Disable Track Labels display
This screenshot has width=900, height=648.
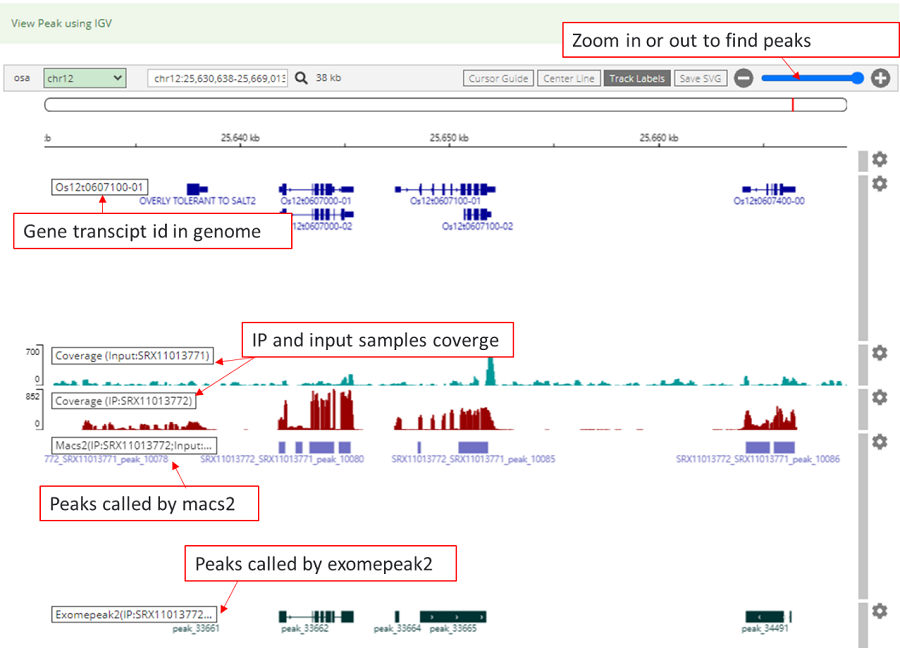tap(637, 78)
